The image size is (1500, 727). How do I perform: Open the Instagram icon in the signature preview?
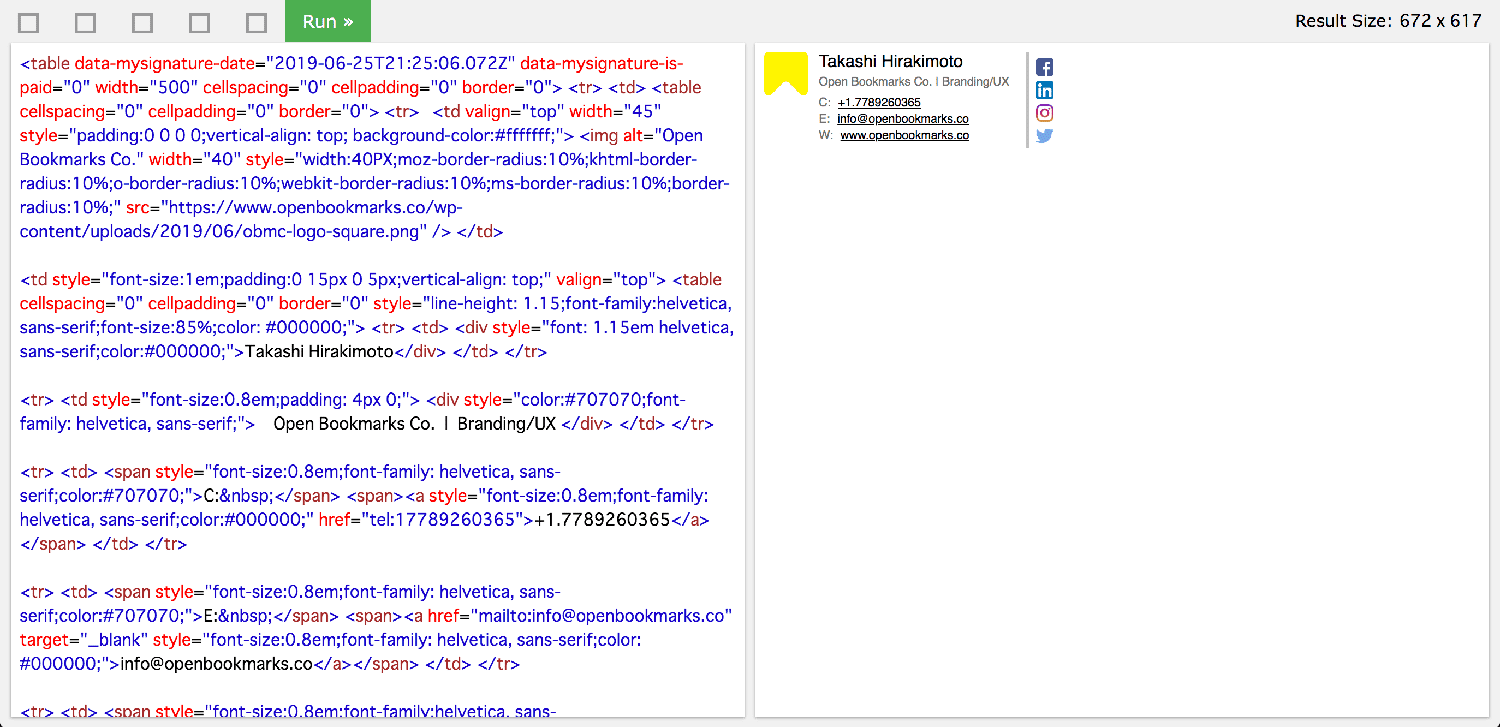click(1044, 113)
